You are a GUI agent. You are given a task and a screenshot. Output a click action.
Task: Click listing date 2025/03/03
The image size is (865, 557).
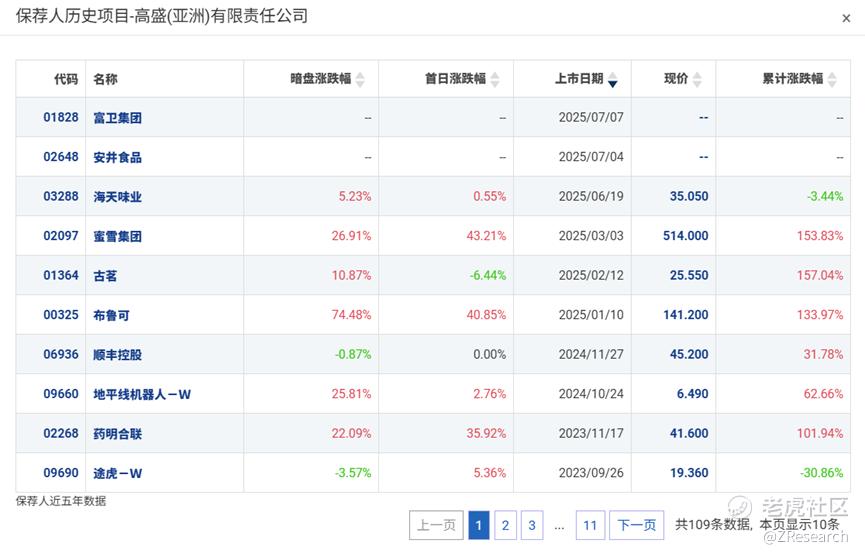pyautogui.click(x=591, y=236)
